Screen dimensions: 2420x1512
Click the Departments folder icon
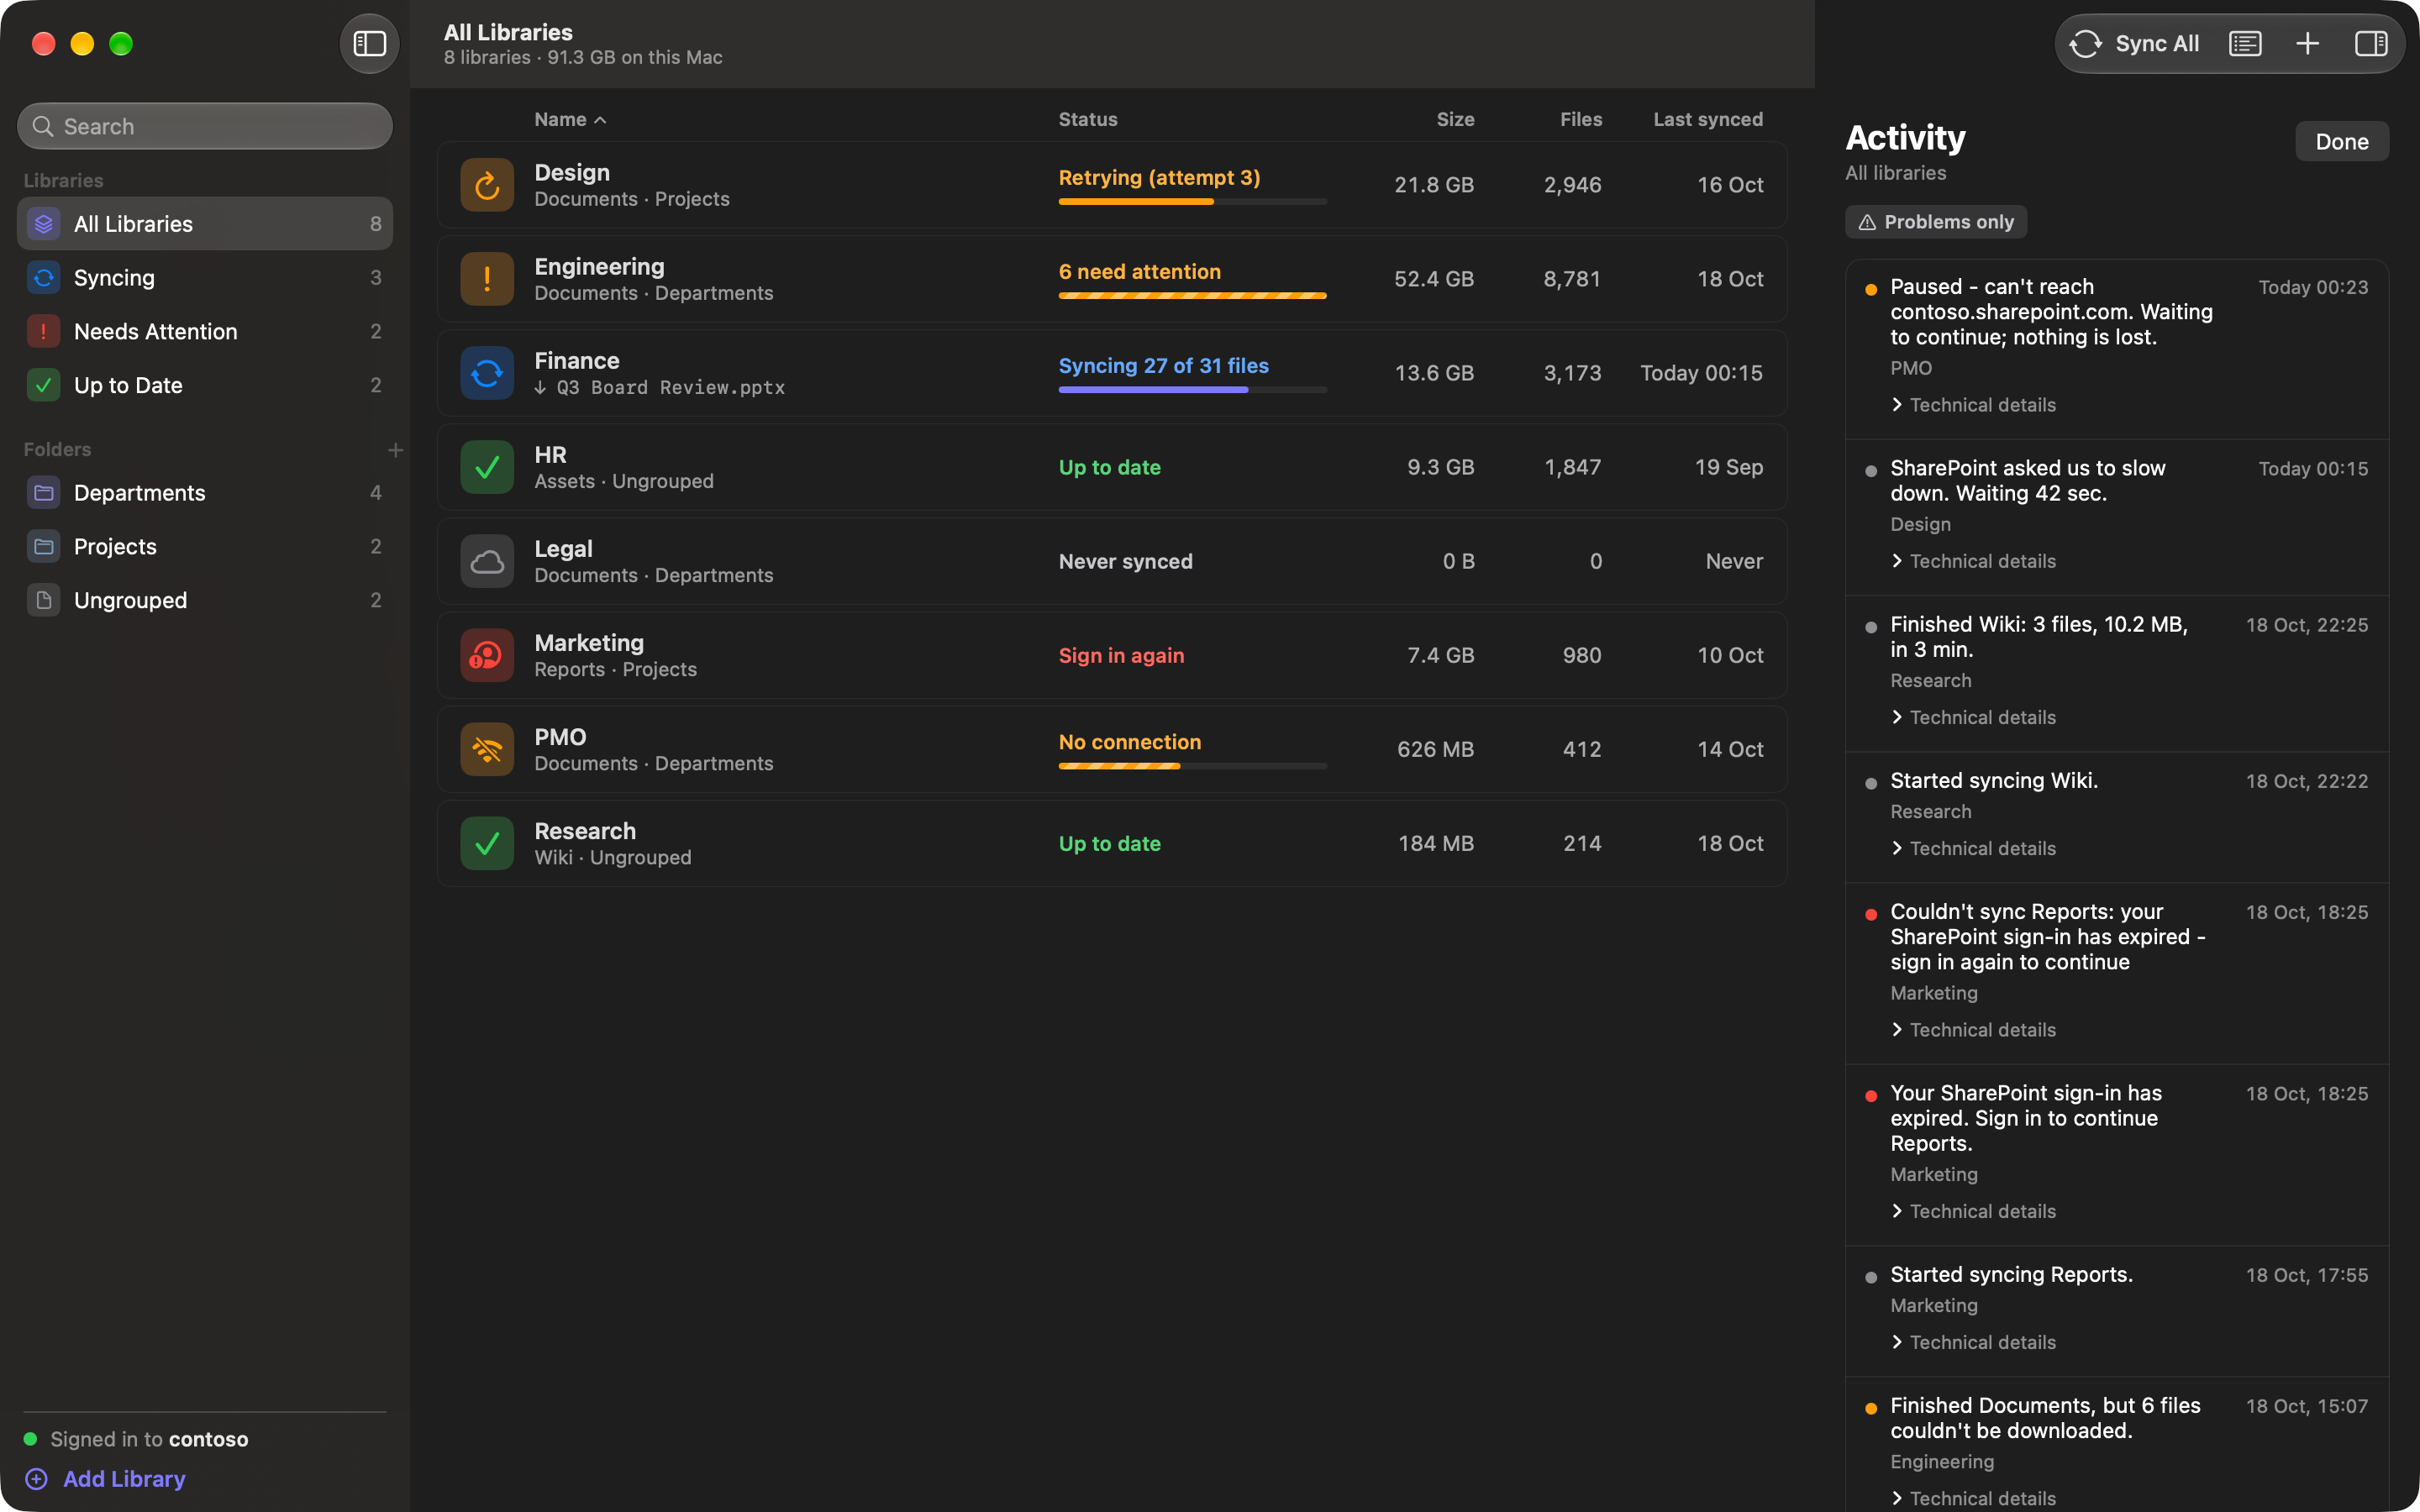pos(43,493)
